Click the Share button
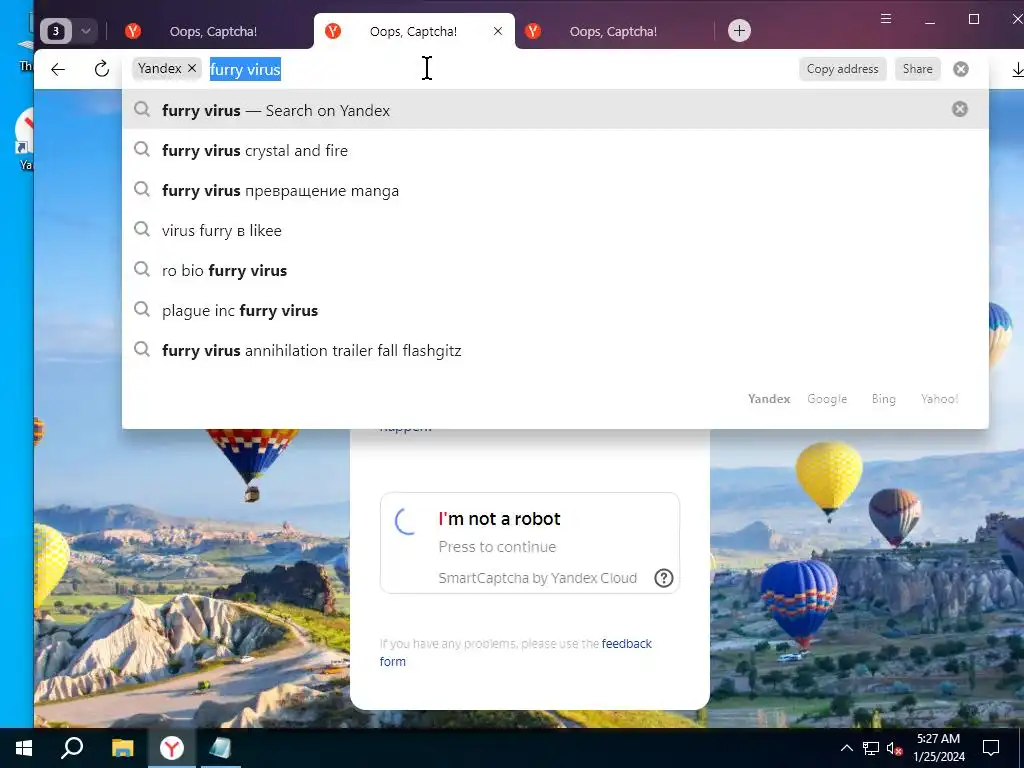 pyautogui.click(x=918, y=69)
